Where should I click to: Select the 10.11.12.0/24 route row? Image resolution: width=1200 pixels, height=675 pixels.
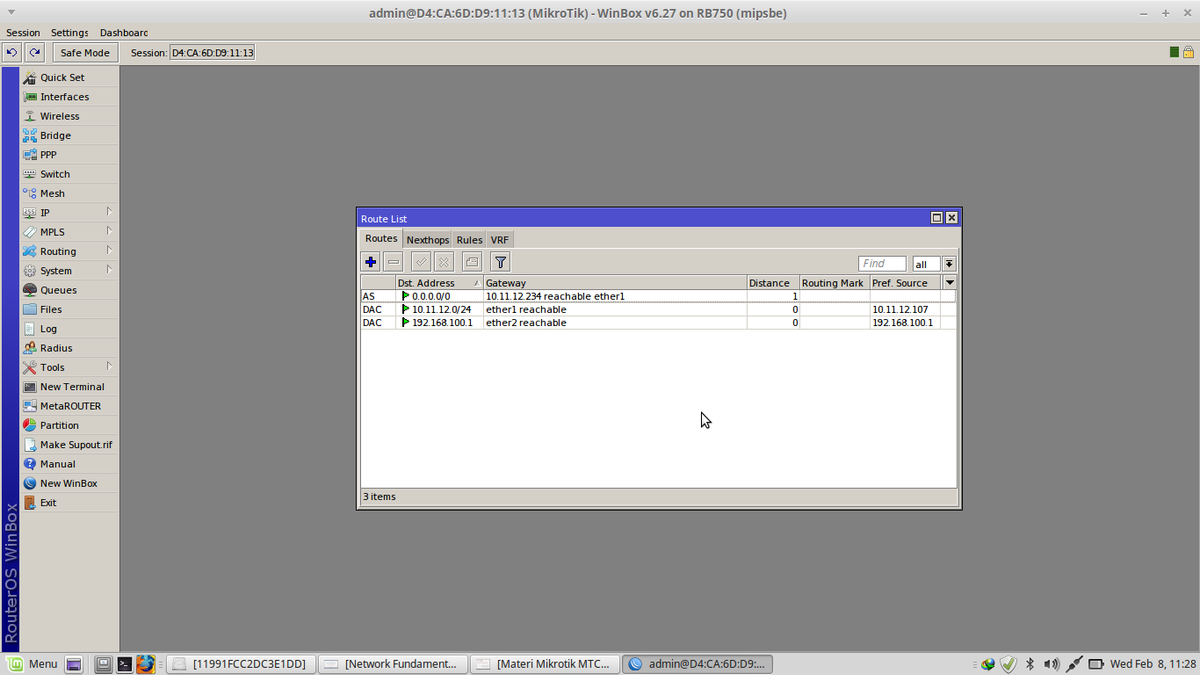[658, 309]
